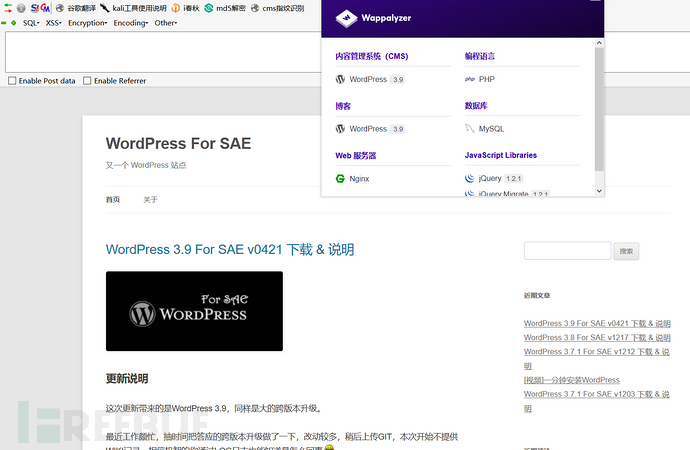Click the Wappalyzer panel scroll up arrow

pyautogui.click(x=599, y=43)
